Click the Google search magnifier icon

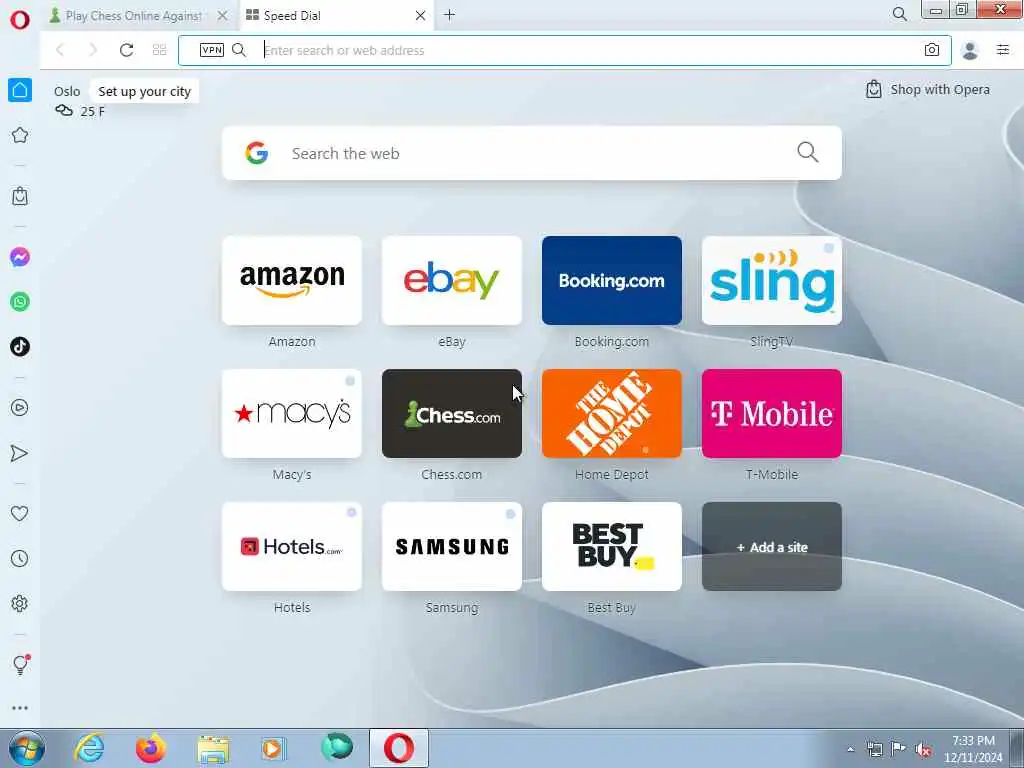pos(808,152)
